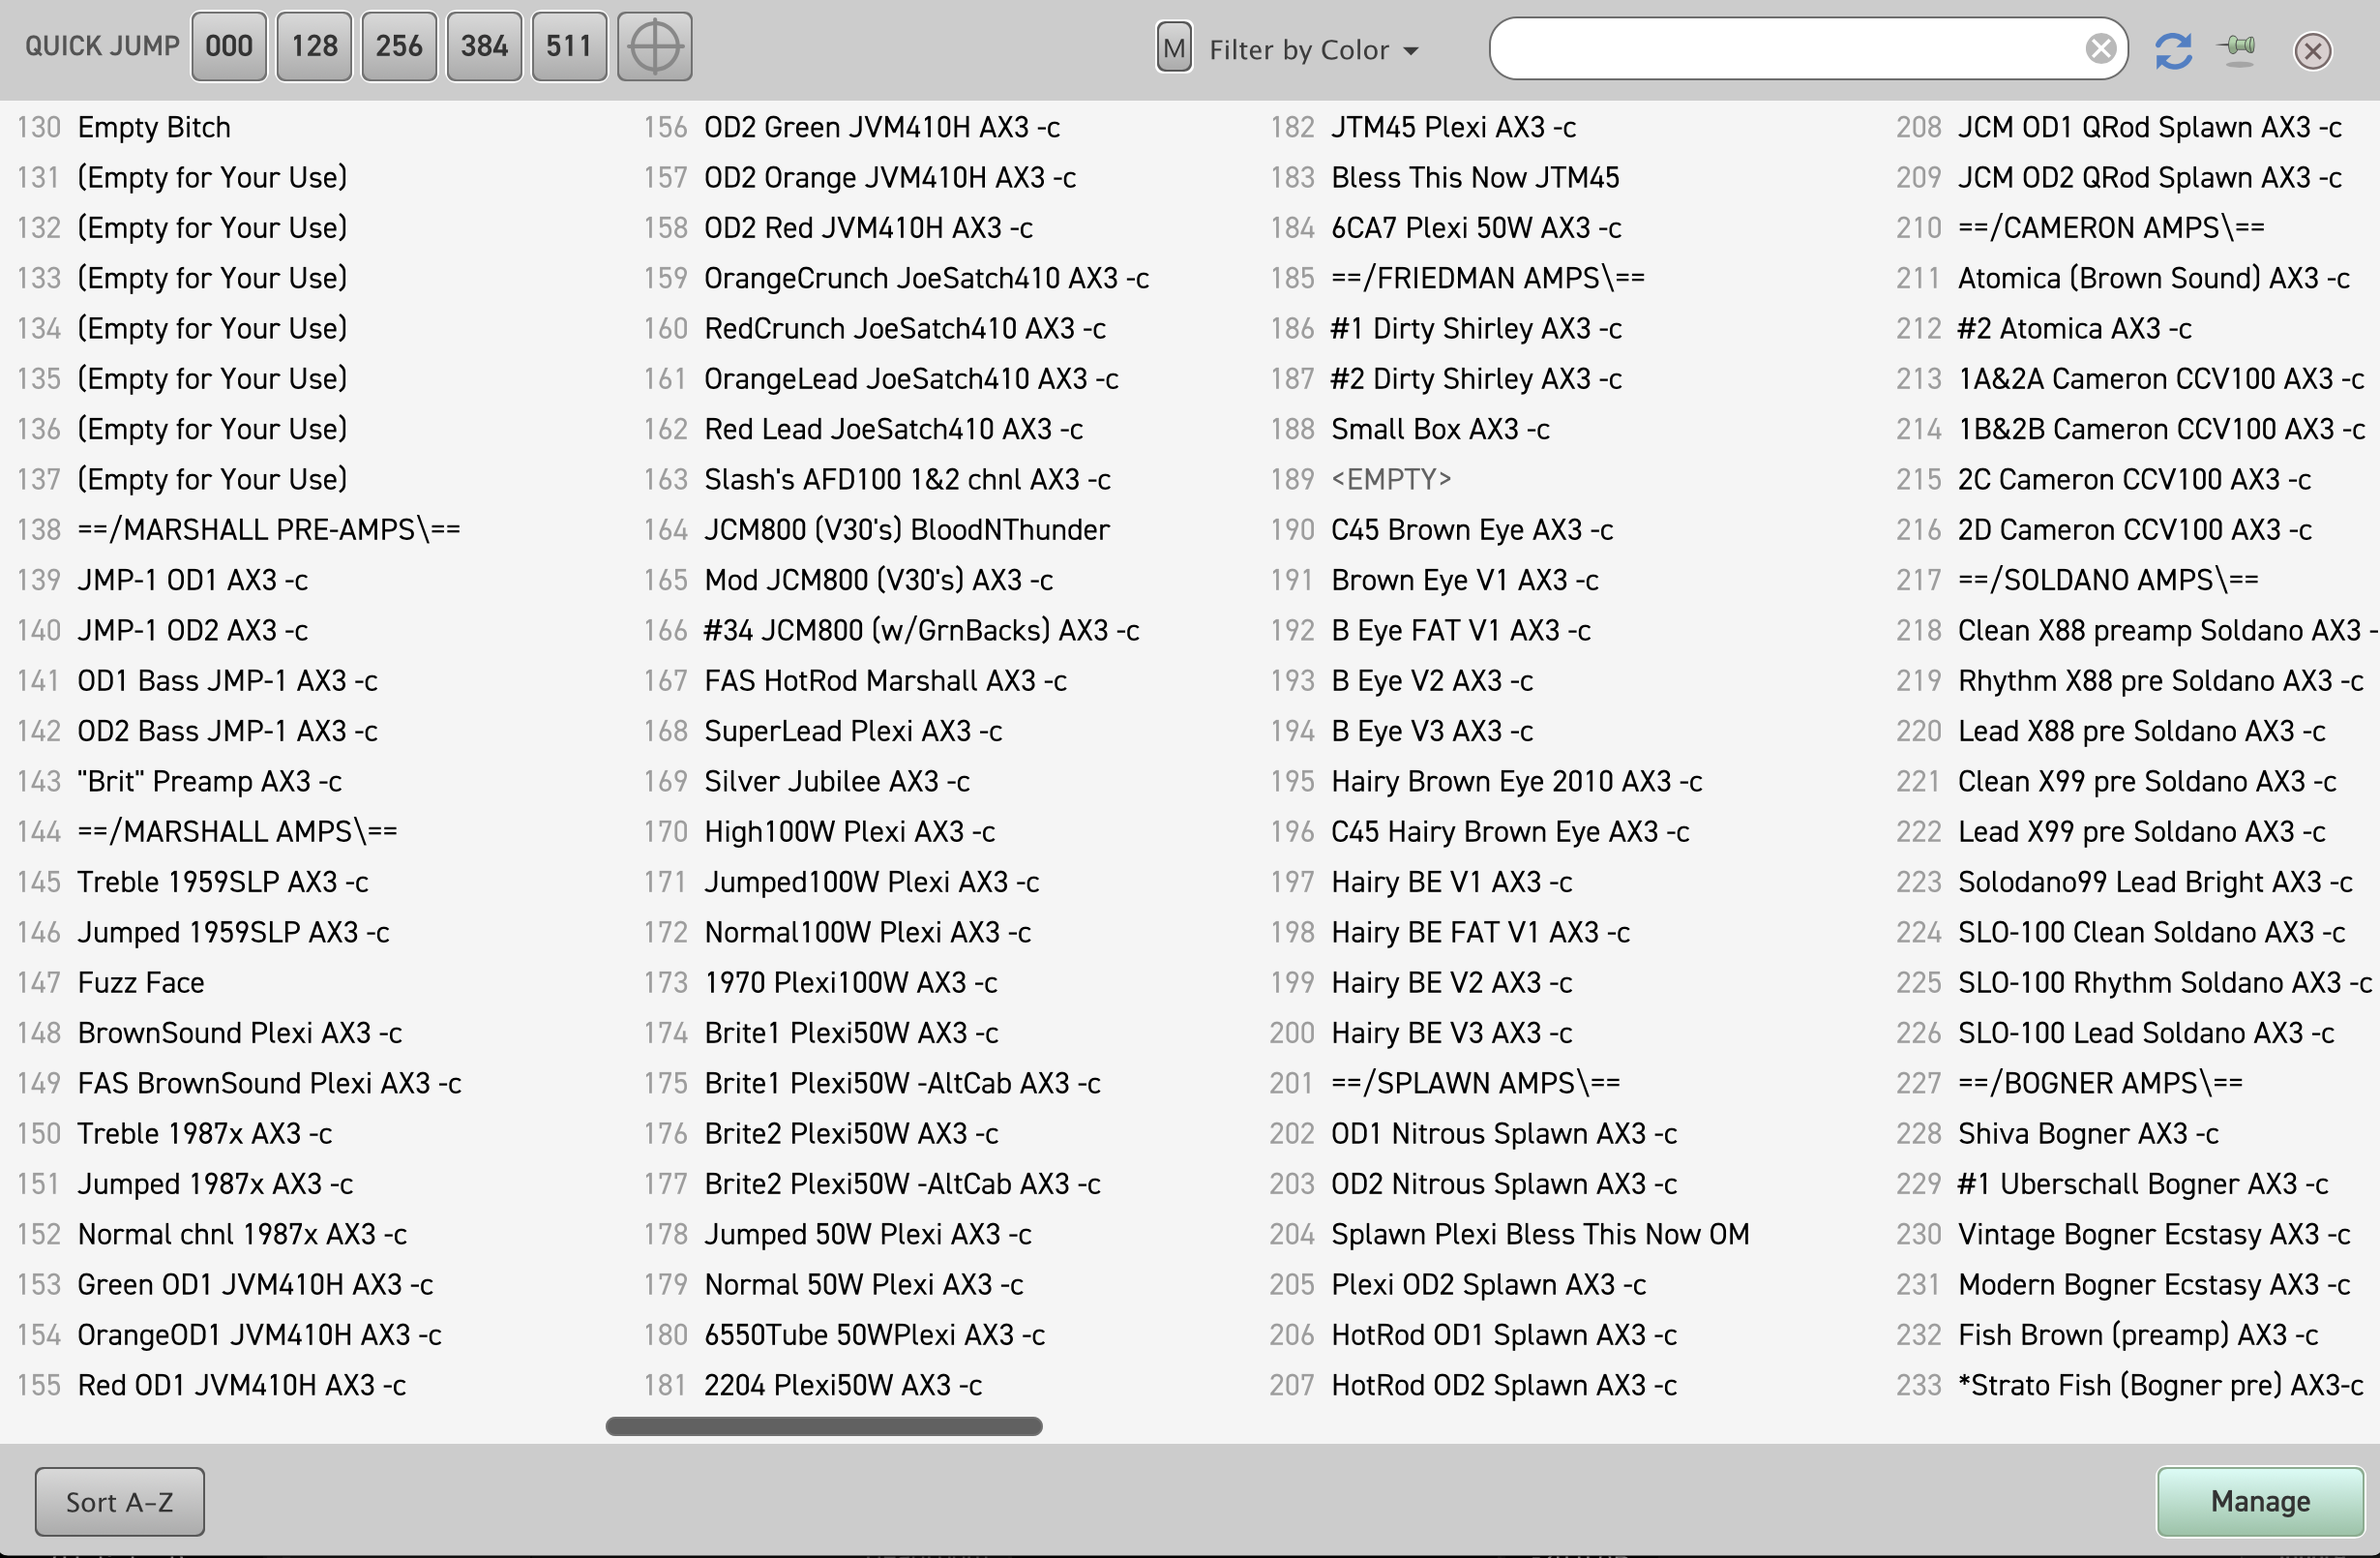Click the M monitor icon button

click(x=1172, y=47)
